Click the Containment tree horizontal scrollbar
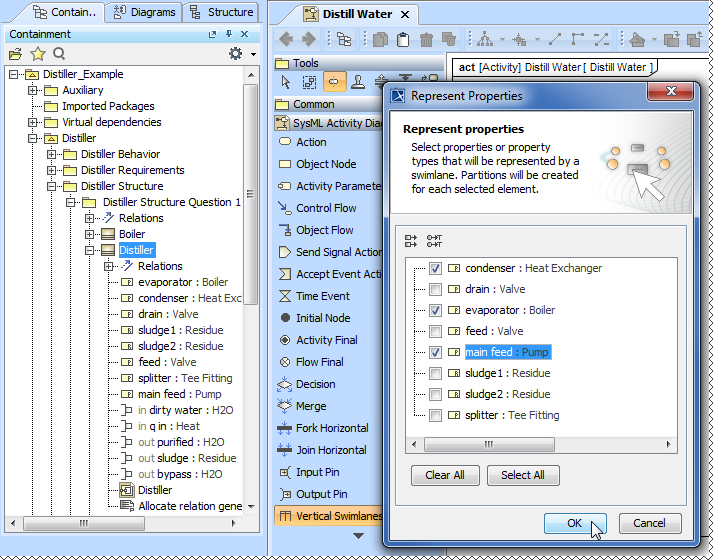The image size is (713, 560). pyautogui.click(x=84, y=523)
